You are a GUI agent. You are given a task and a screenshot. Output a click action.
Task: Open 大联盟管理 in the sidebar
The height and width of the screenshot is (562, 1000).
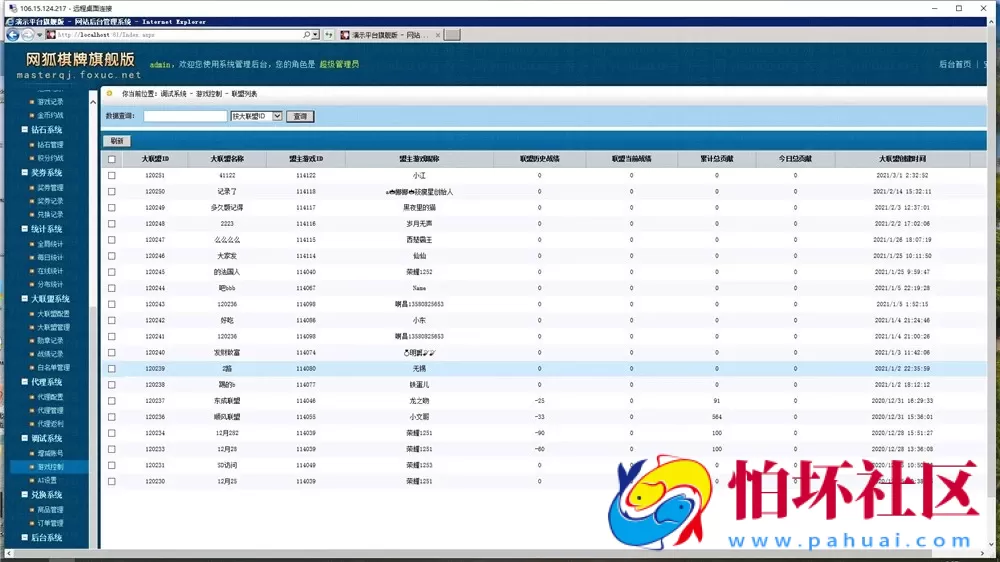coord(54,327)
